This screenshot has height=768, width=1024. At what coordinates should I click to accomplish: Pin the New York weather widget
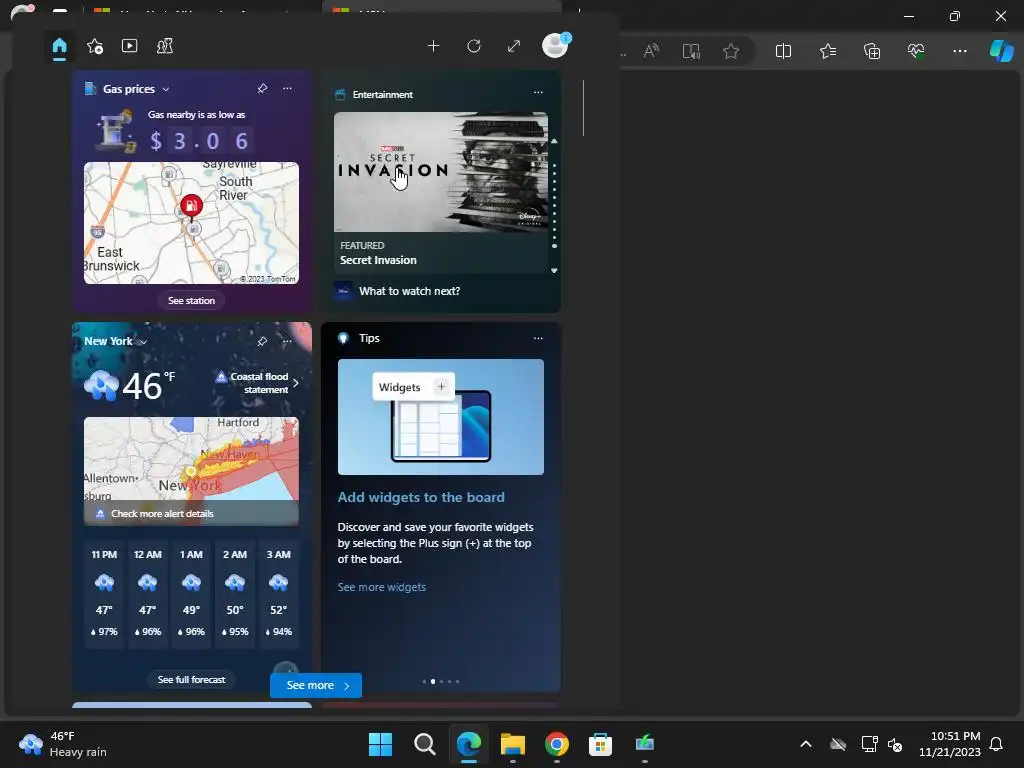point(262,341)
